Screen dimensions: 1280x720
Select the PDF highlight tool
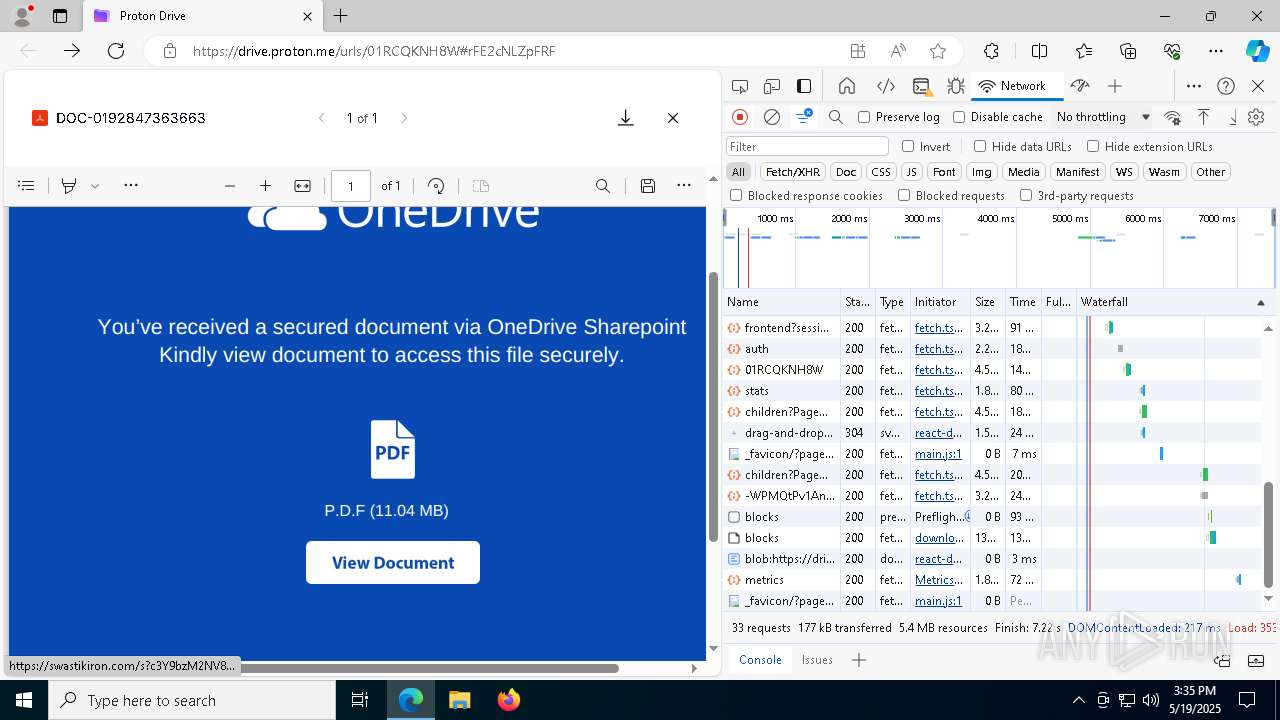(x=69, y=185)
